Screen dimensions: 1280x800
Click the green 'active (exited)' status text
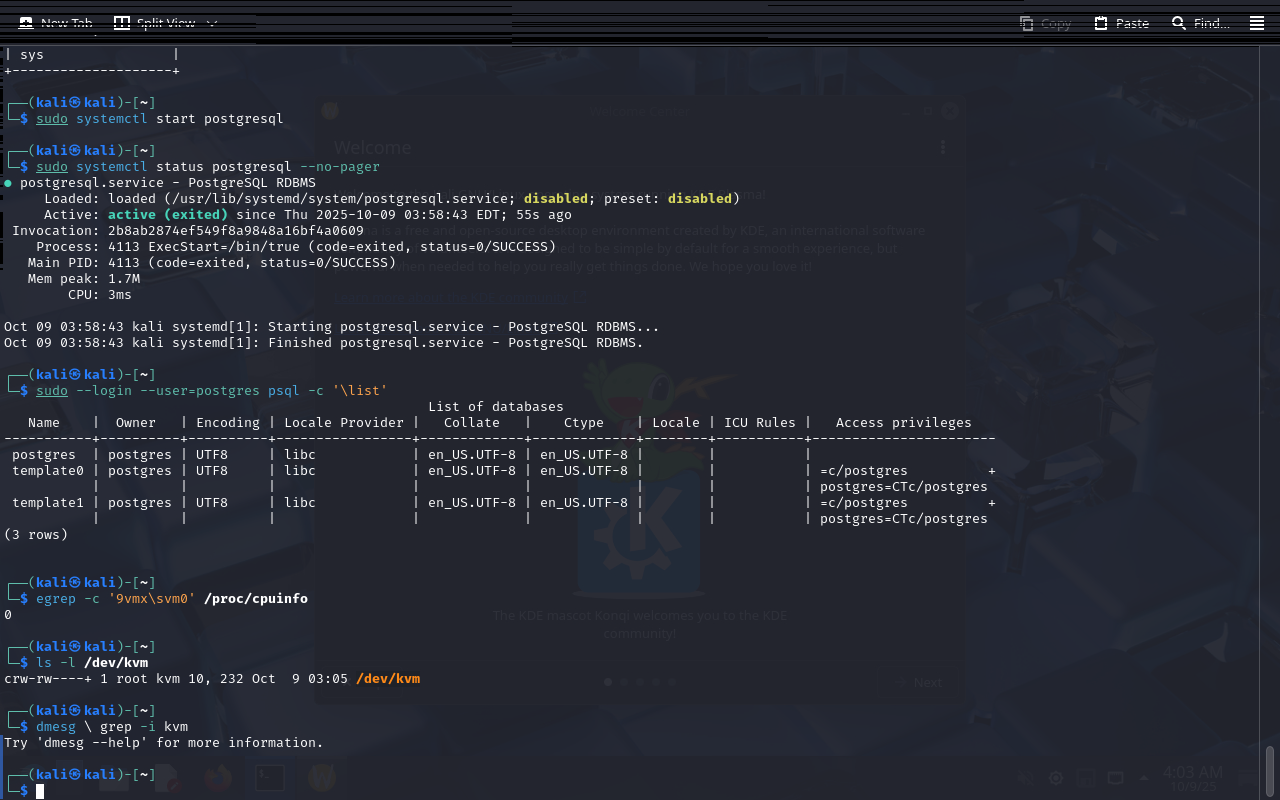[167, 215]
